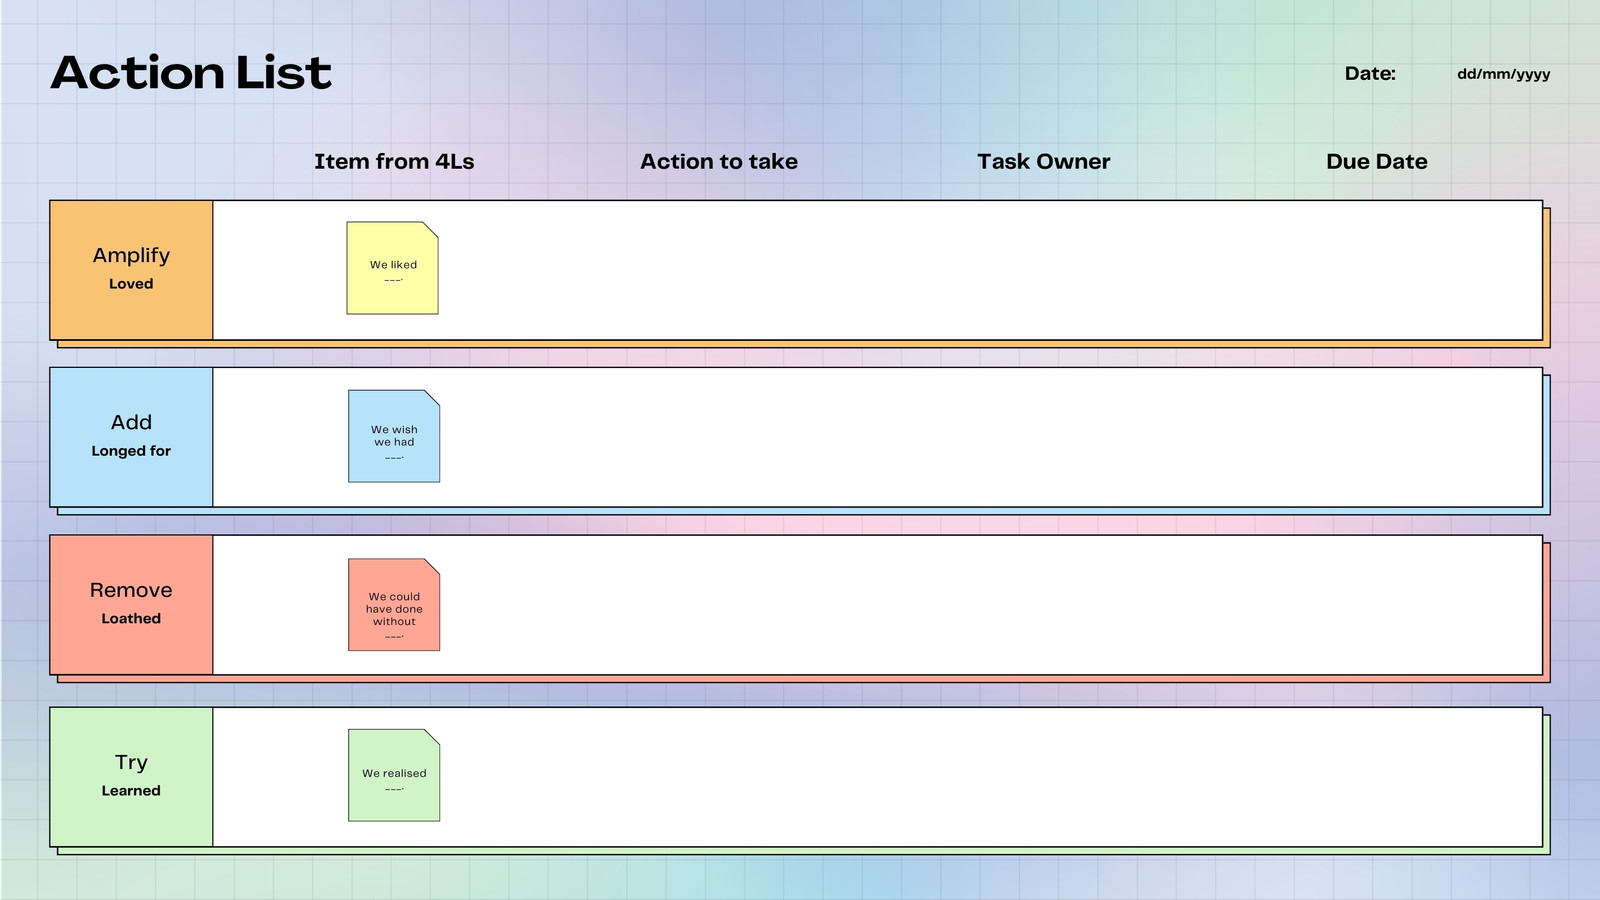This screenshot has height=900, width=1600.
Task: Click the orange Amplify Loved category block
Action: 131,270
